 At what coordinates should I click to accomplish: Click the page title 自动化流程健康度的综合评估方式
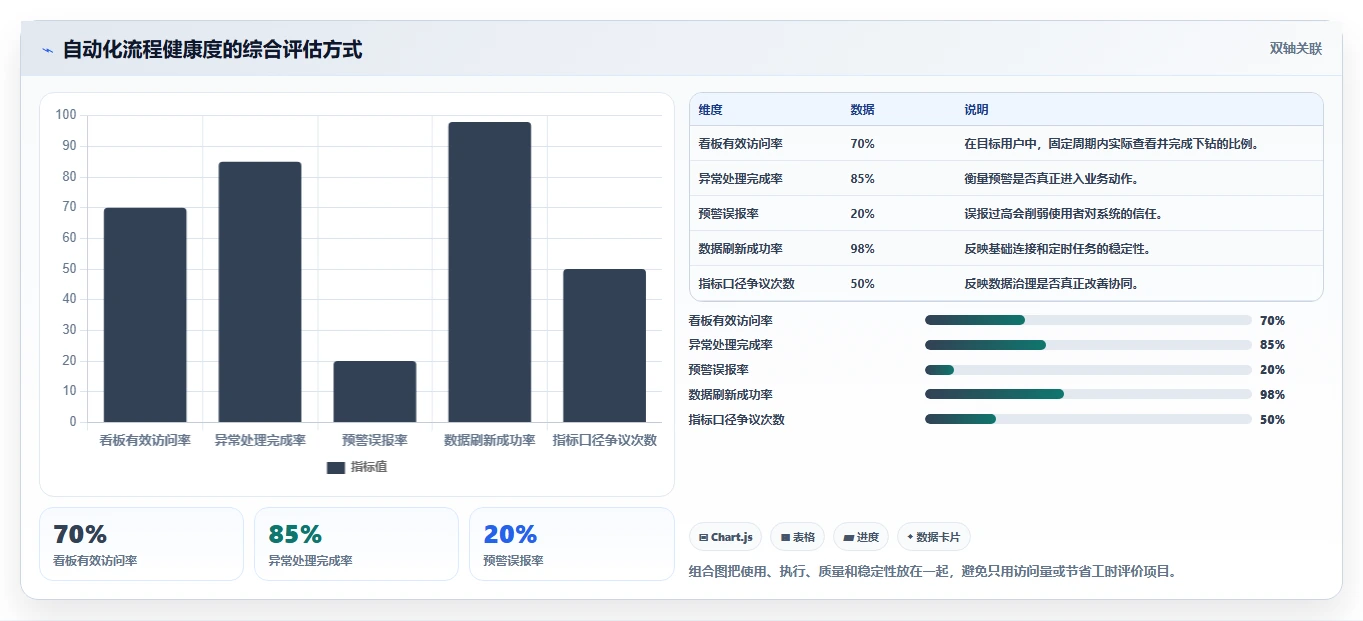point(212,50)
